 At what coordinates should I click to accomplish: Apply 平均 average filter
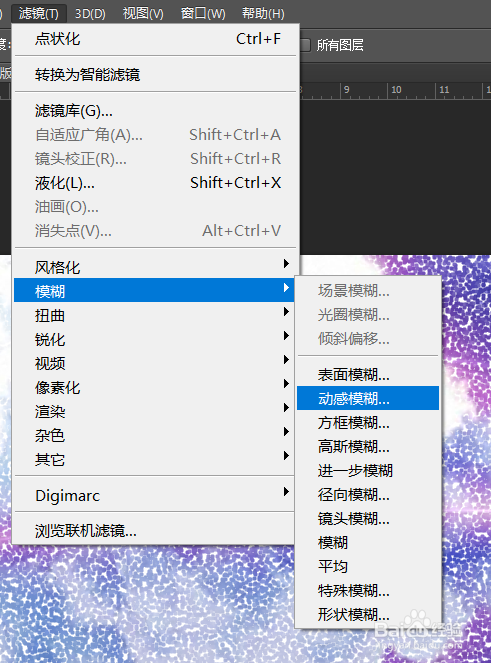pos(368,566)
